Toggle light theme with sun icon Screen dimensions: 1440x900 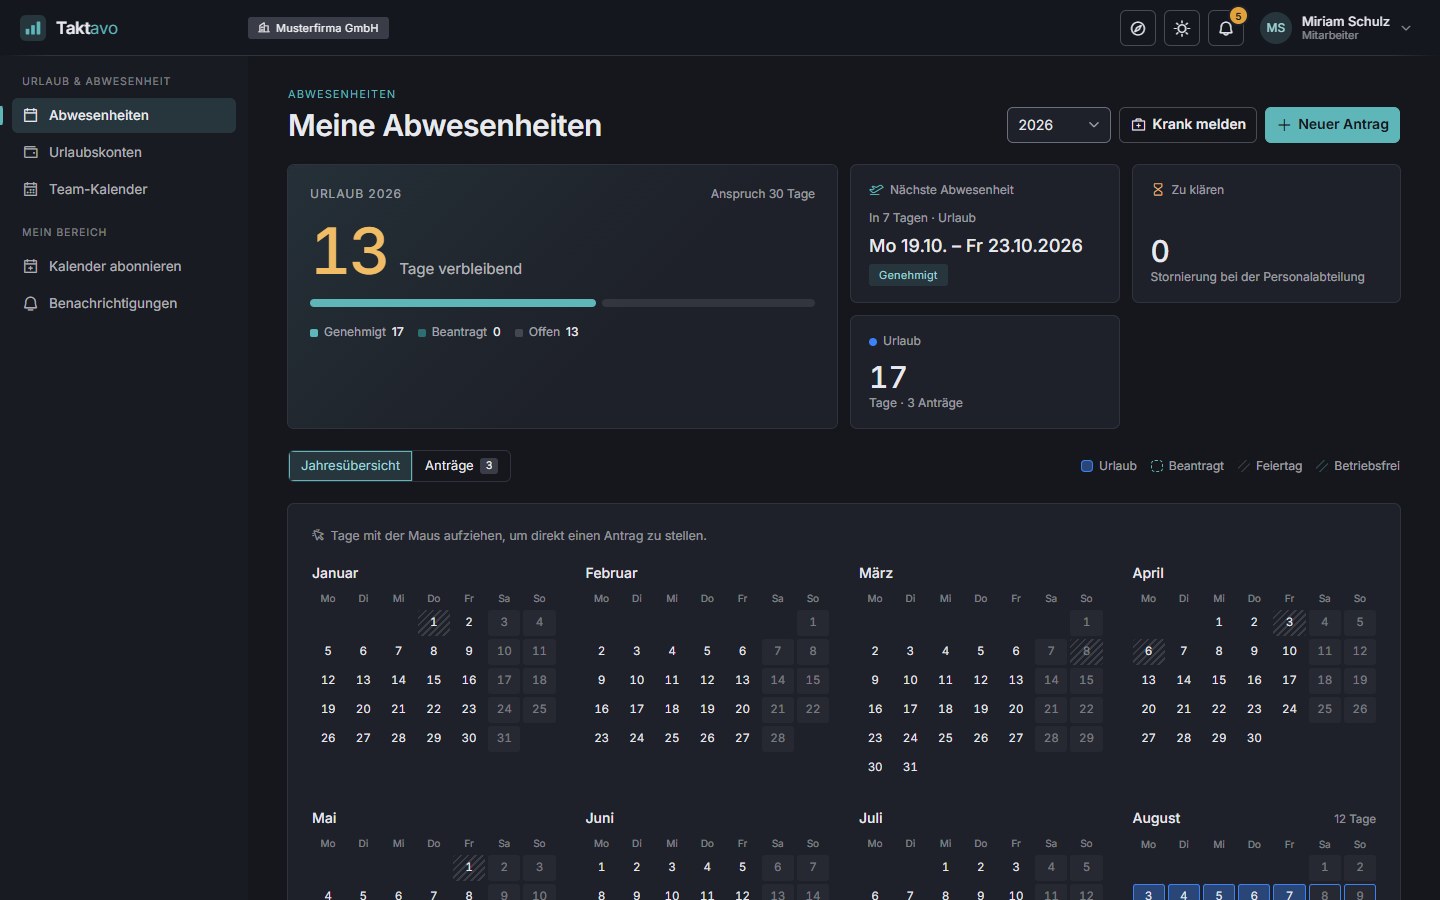point(1182,28)
